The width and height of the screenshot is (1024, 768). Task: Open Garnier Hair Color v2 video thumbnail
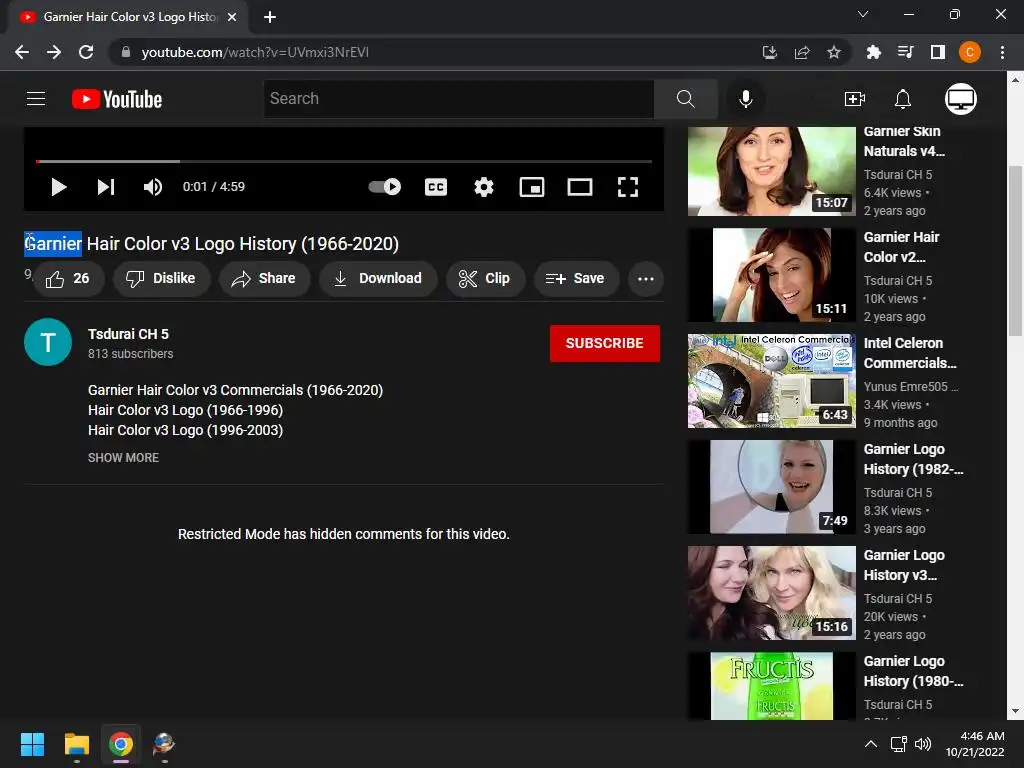771,274
